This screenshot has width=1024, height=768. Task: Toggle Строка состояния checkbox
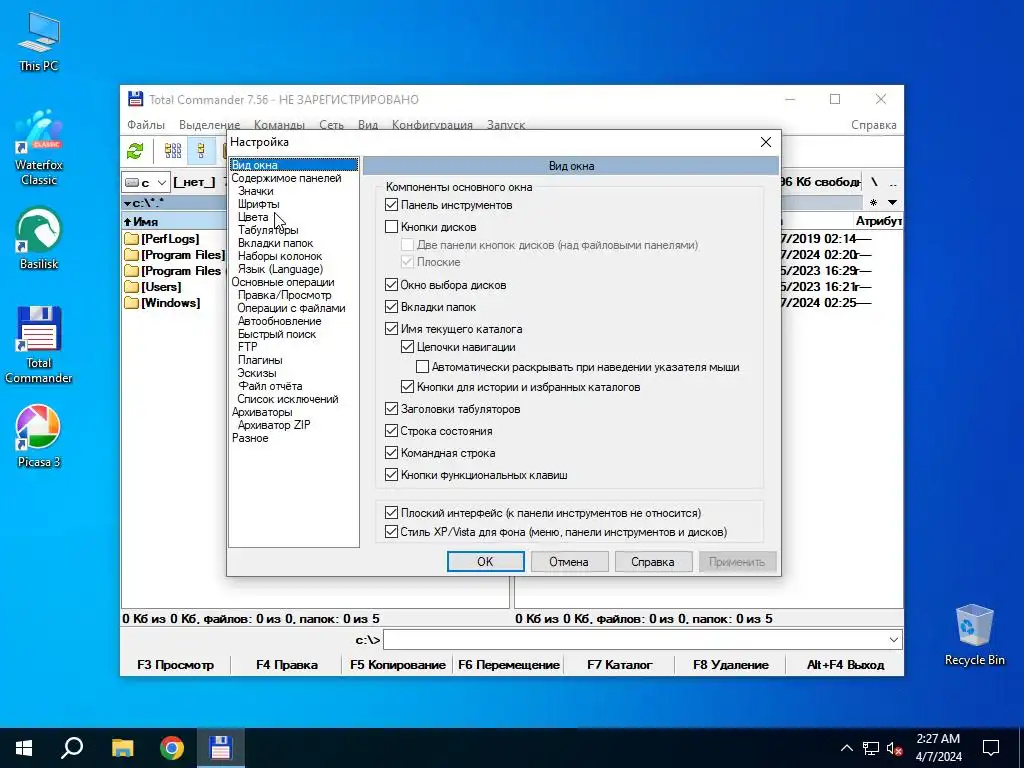(391, 431)
